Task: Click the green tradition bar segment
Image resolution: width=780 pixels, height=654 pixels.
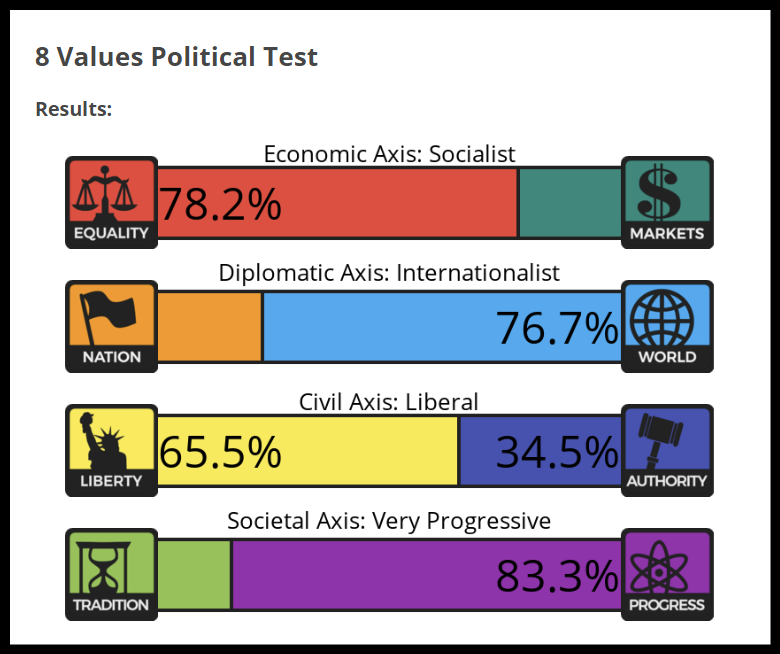Action: pos(194,575)
